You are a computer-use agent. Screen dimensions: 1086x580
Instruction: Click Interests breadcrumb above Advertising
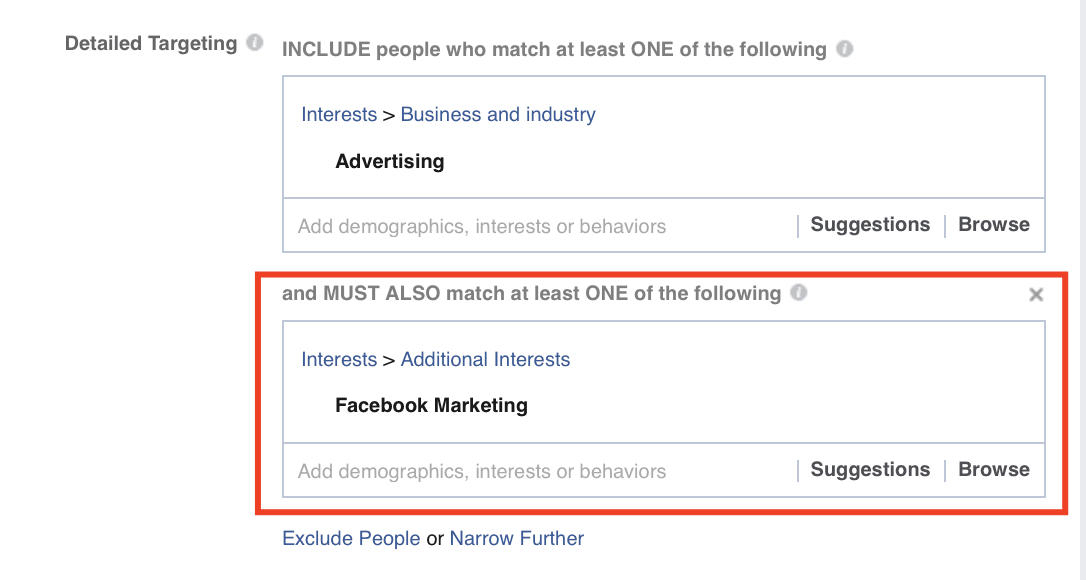(339, 114)
